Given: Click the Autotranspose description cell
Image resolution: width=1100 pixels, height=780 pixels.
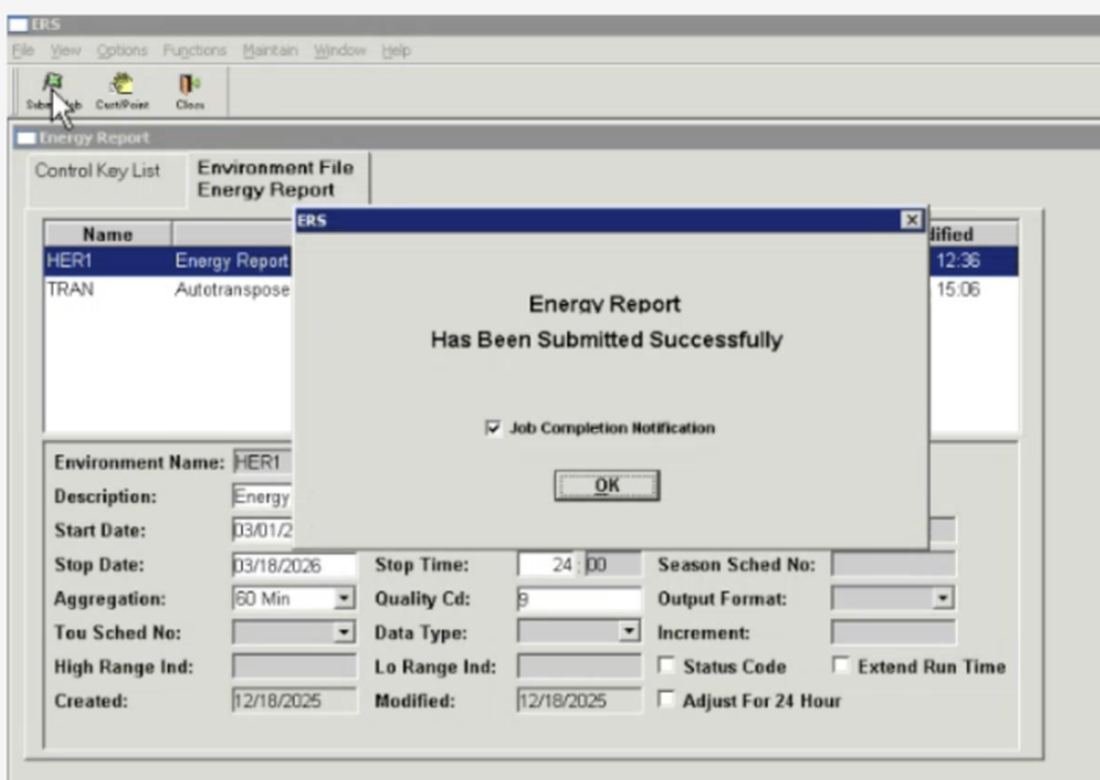Looking at the screenshot, I should pyautogui.click(x=232, y=289).
